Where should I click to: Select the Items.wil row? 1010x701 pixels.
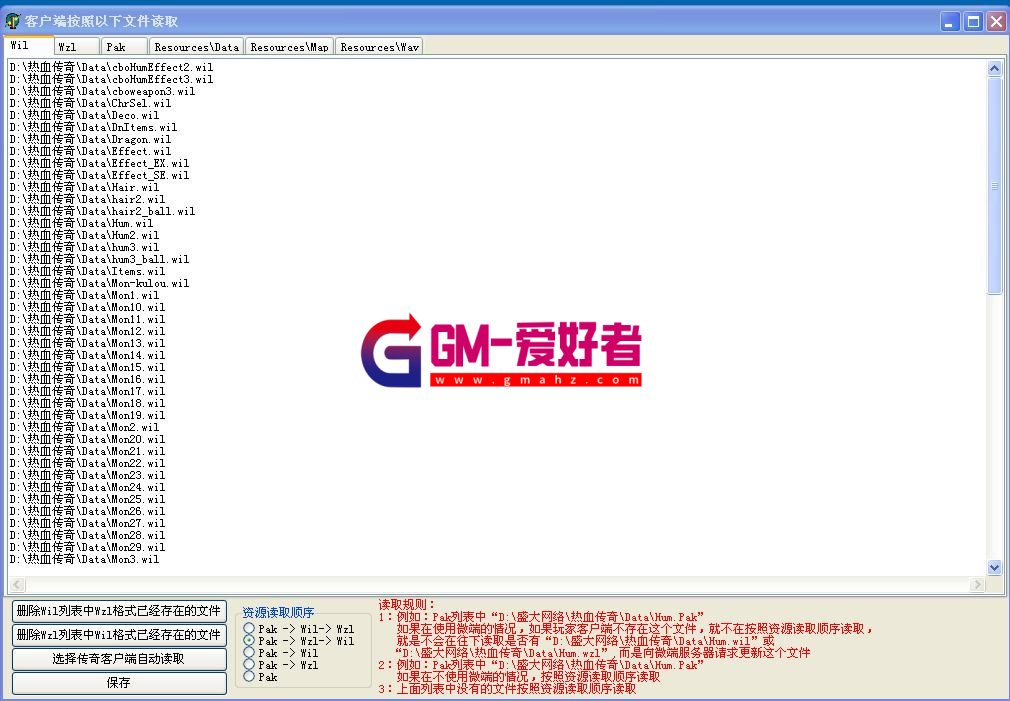pyautogui.click(x=88, y=272)
